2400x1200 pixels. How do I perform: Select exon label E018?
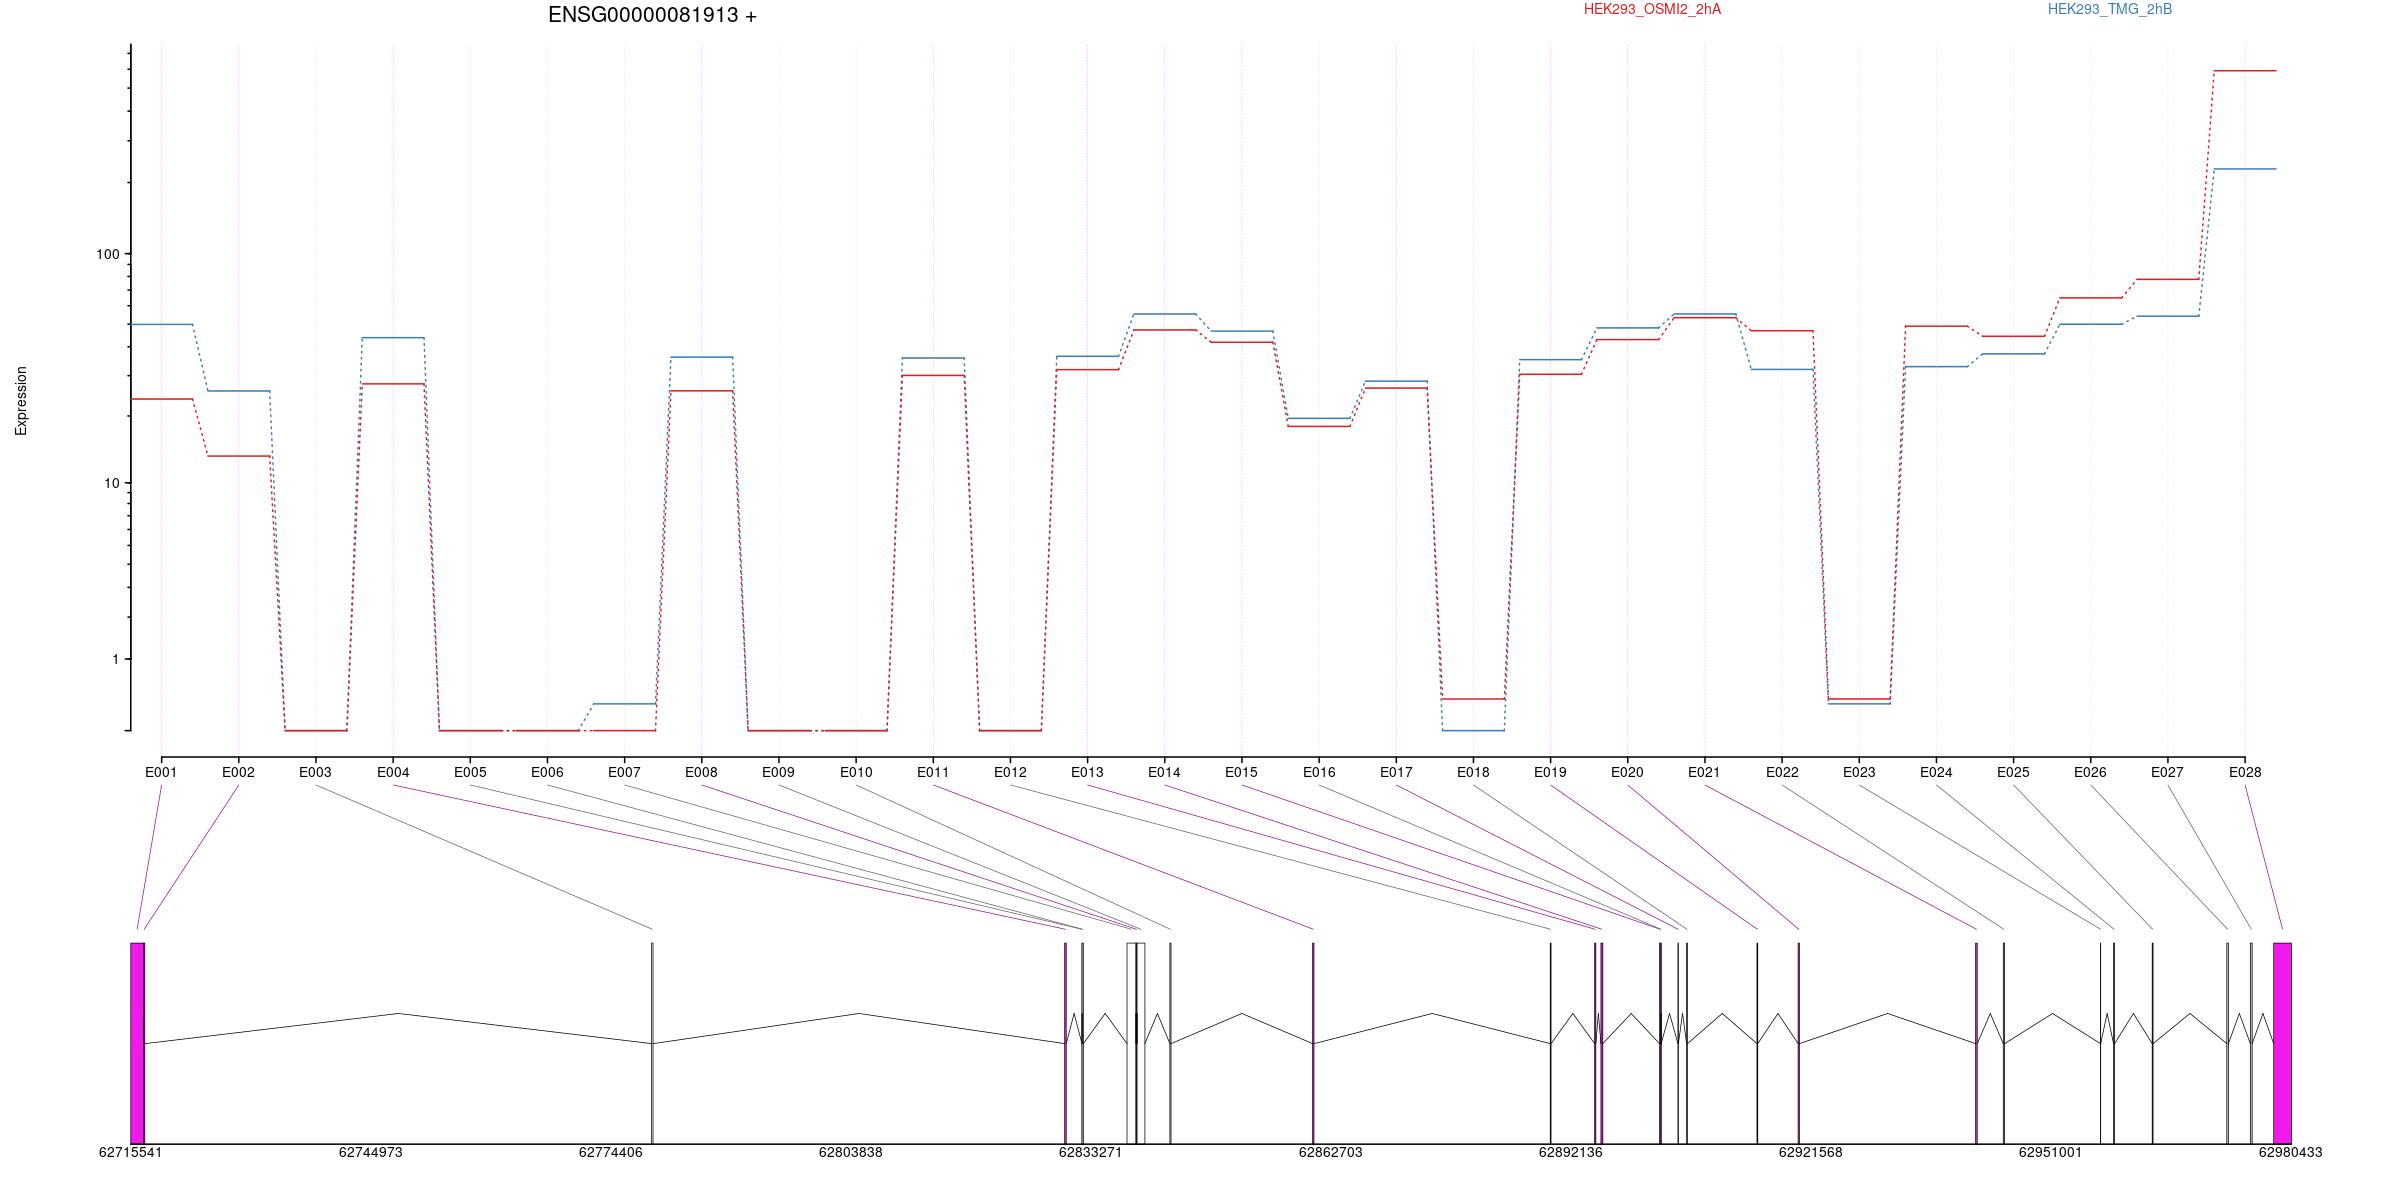(1473, 772)
